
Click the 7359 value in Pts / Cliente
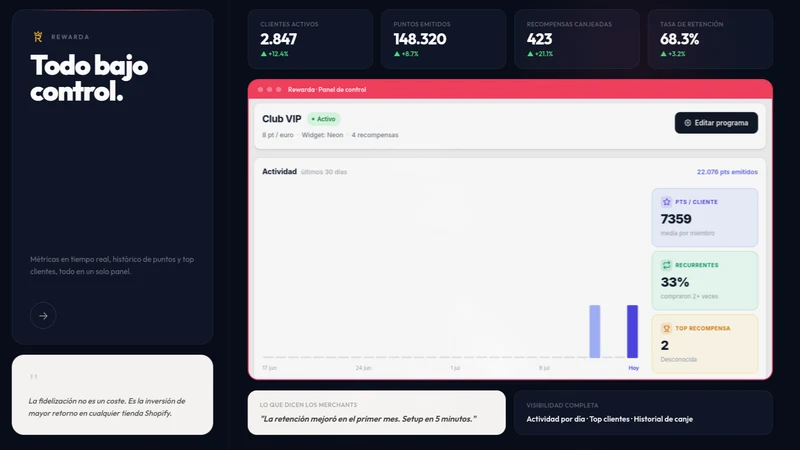click(x=676, y=219)
